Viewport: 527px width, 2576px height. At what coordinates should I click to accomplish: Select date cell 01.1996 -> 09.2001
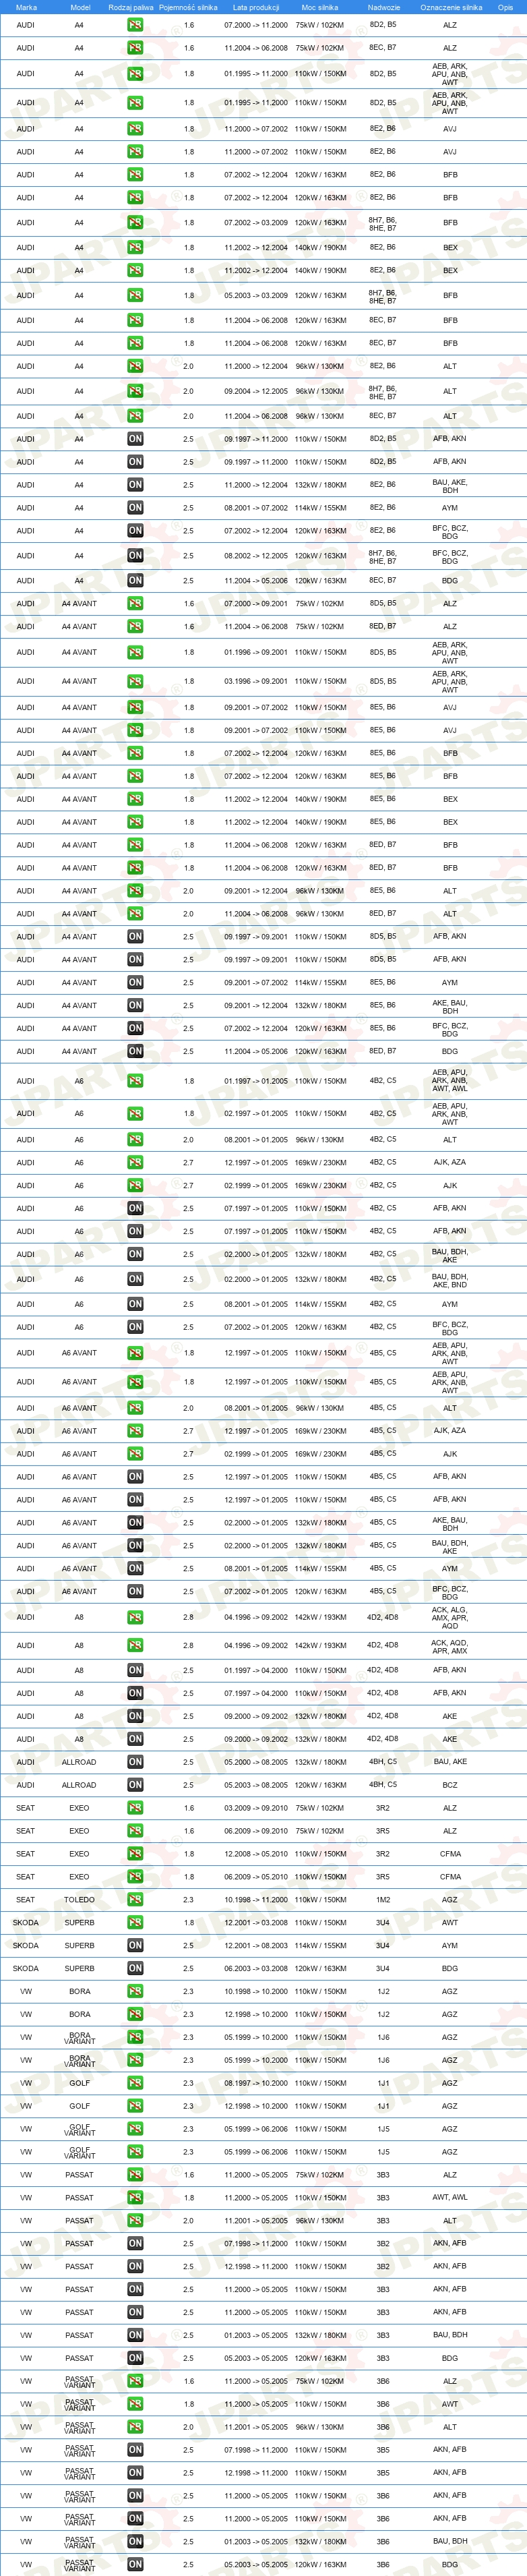click(256, 652)
